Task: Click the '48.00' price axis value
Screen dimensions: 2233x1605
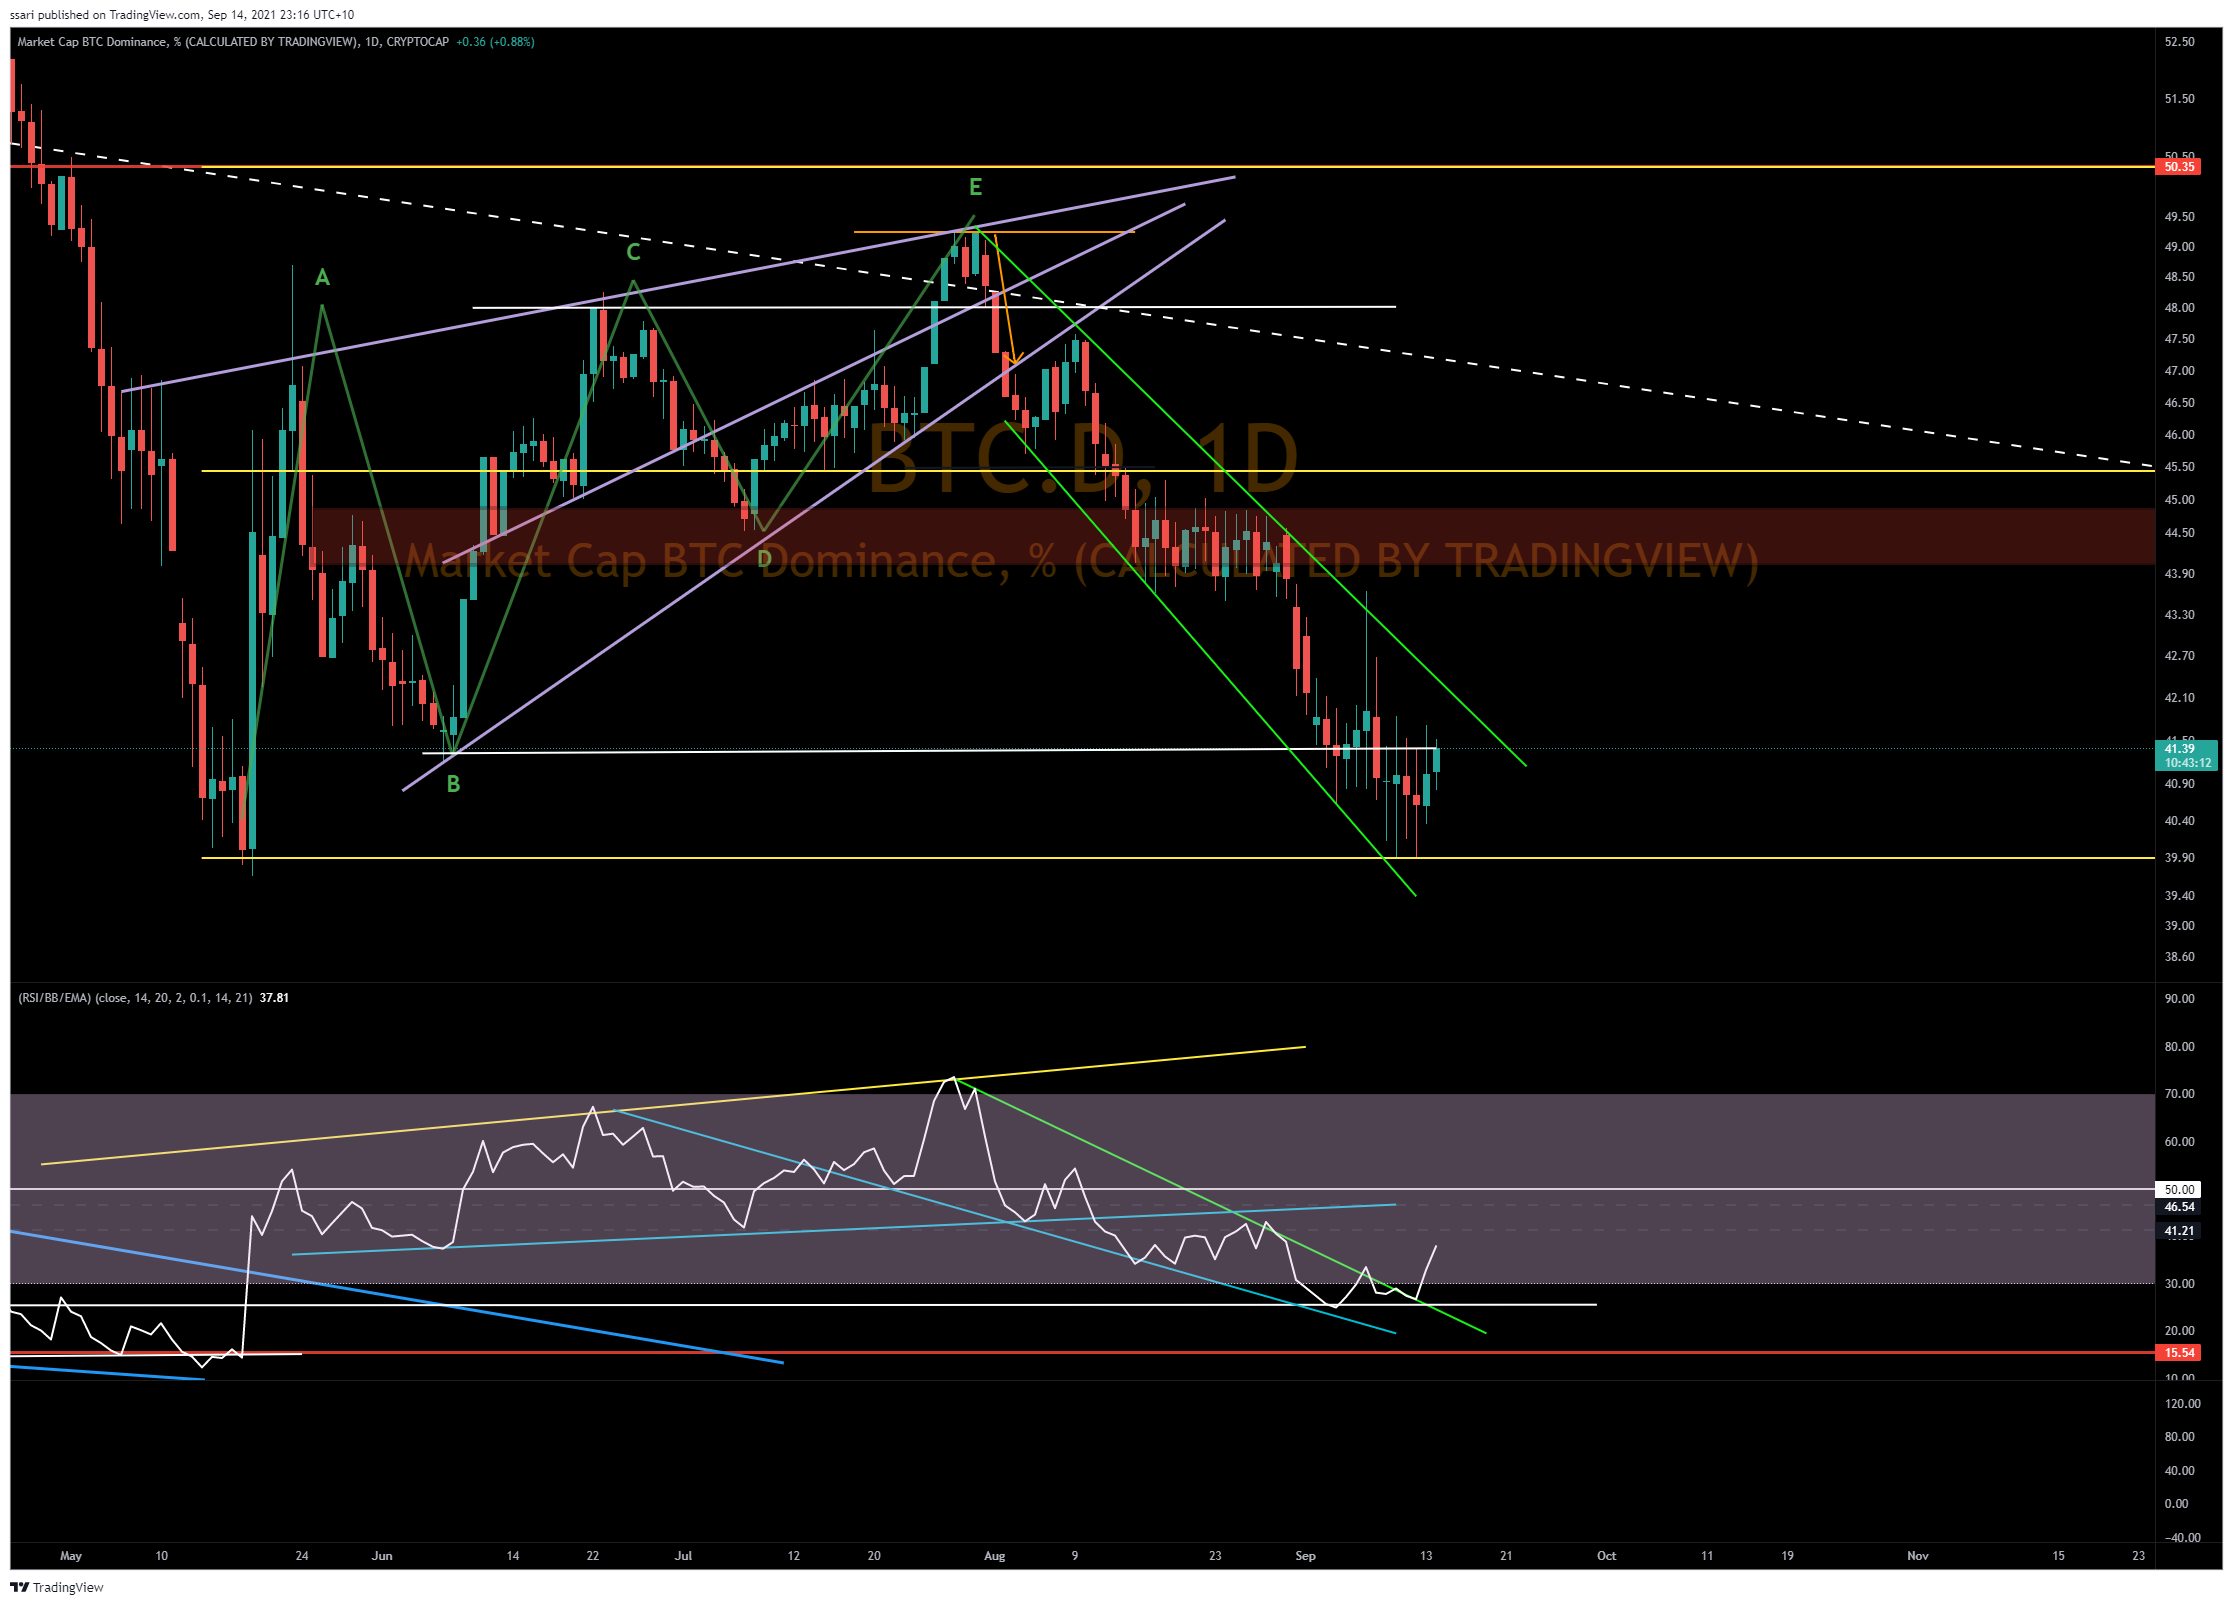Action: tap(2180, 308)
